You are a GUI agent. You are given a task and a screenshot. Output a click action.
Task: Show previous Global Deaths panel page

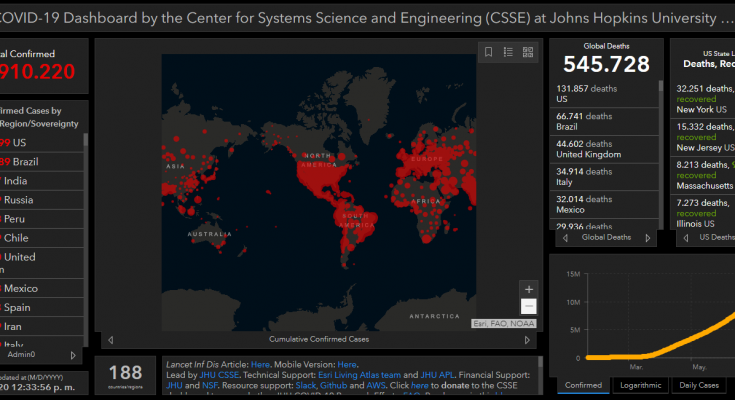565,238
